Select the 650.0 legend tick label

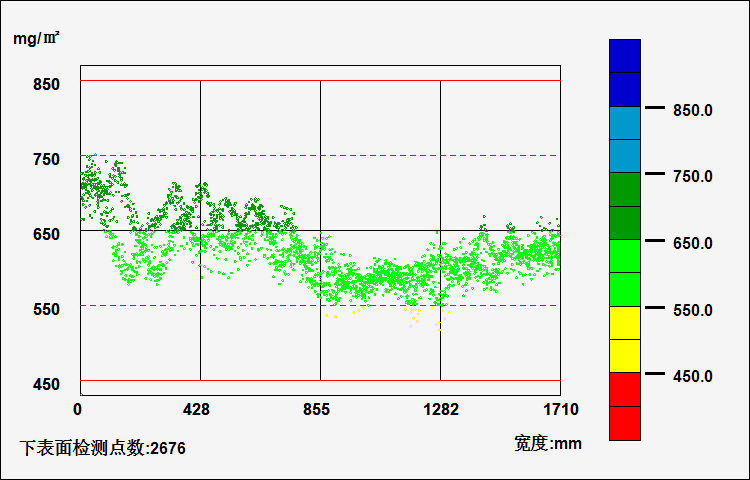694,243
